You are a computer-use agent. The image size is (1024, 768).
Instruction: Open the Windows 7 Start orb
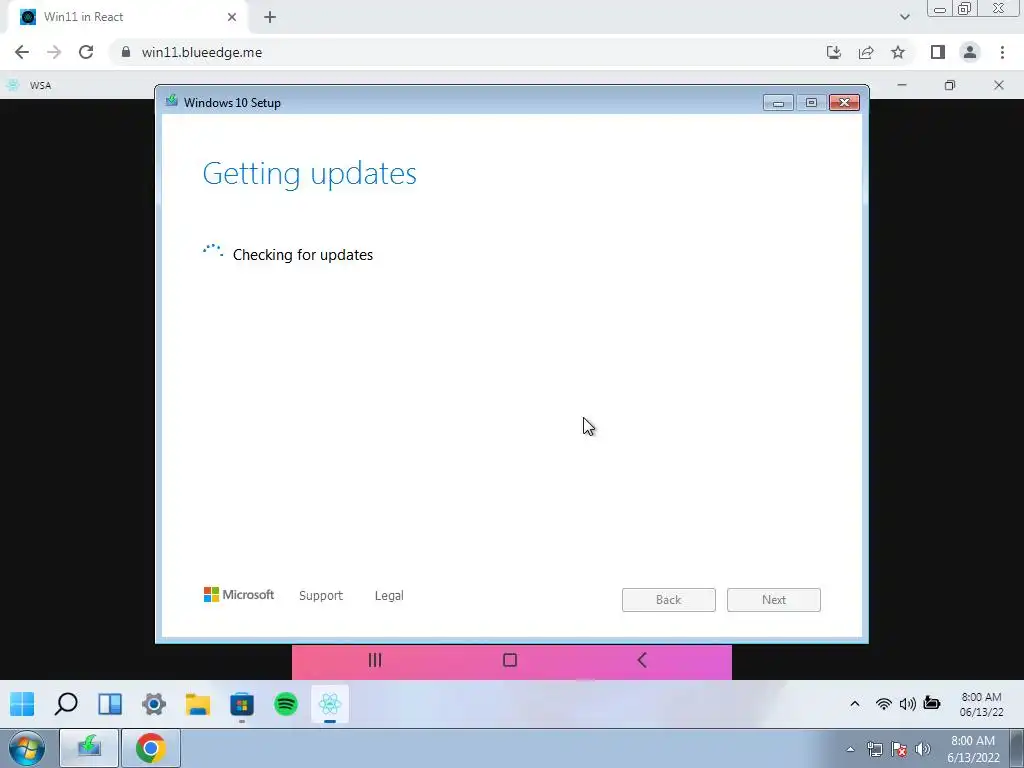pos(27,748)
